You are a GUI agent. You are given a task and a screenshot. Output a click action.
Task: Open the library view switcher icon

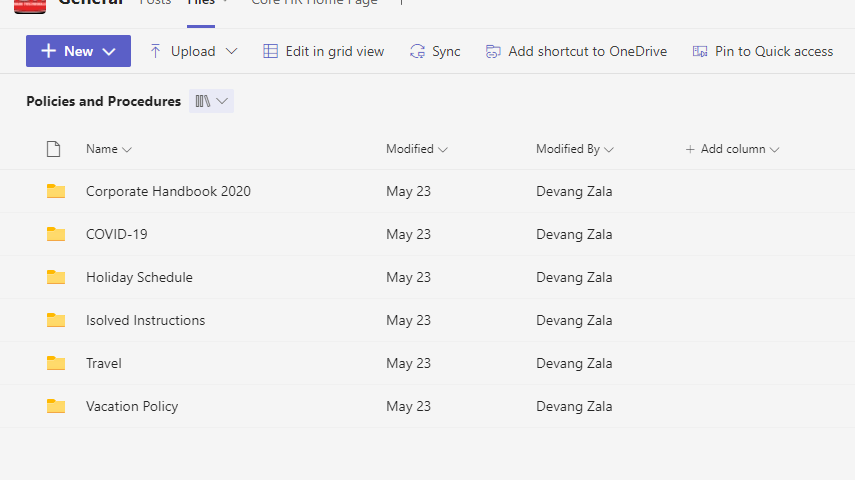tap(203, 101)
